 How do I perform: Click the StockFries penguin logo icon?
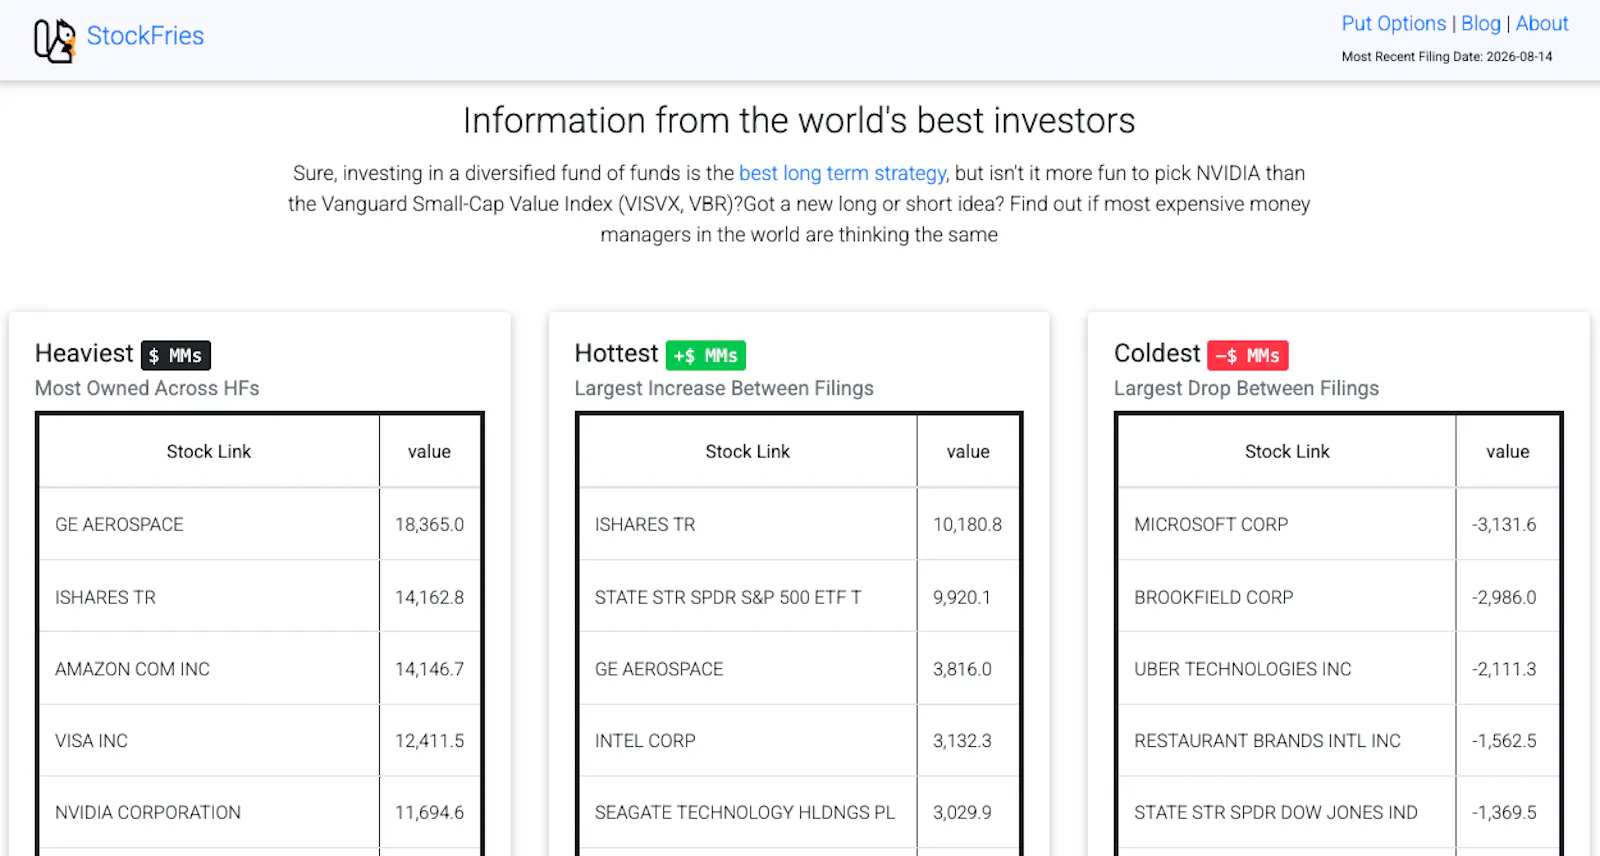(x=55, y=40)
